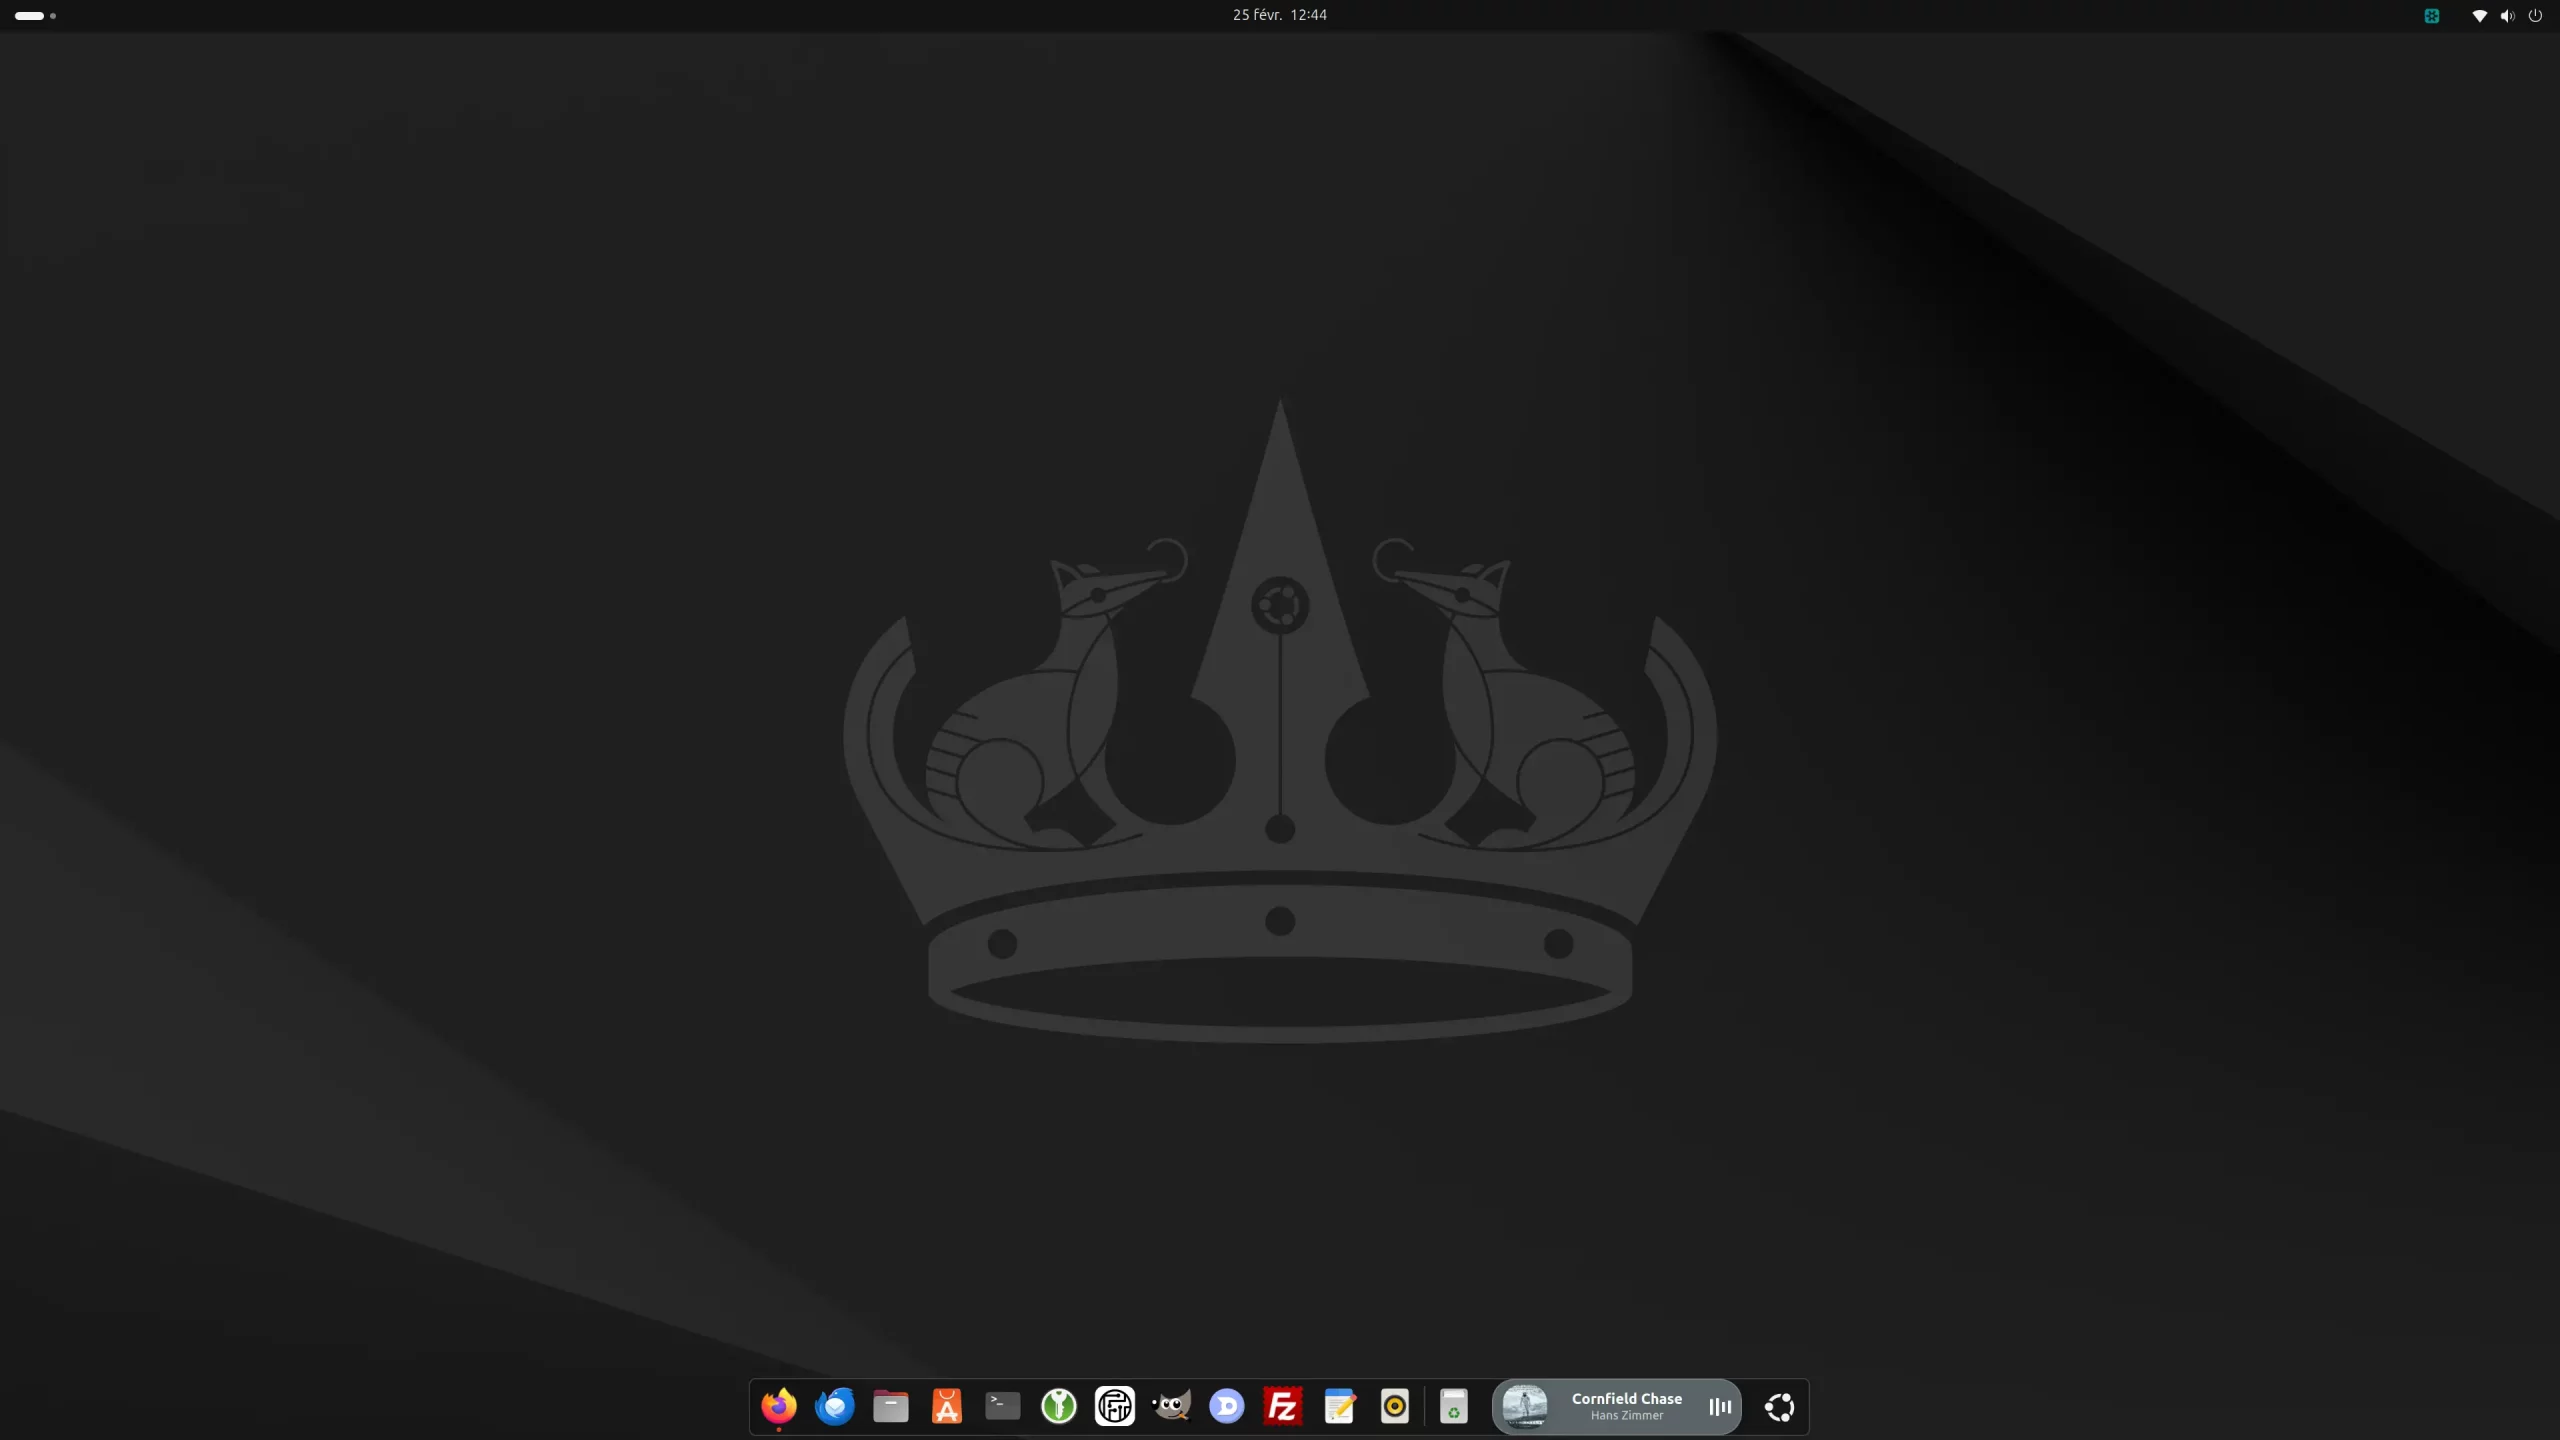2560x1440 pixels.
Task: Click the audio bars playback indicator
Action: 1720,1407
